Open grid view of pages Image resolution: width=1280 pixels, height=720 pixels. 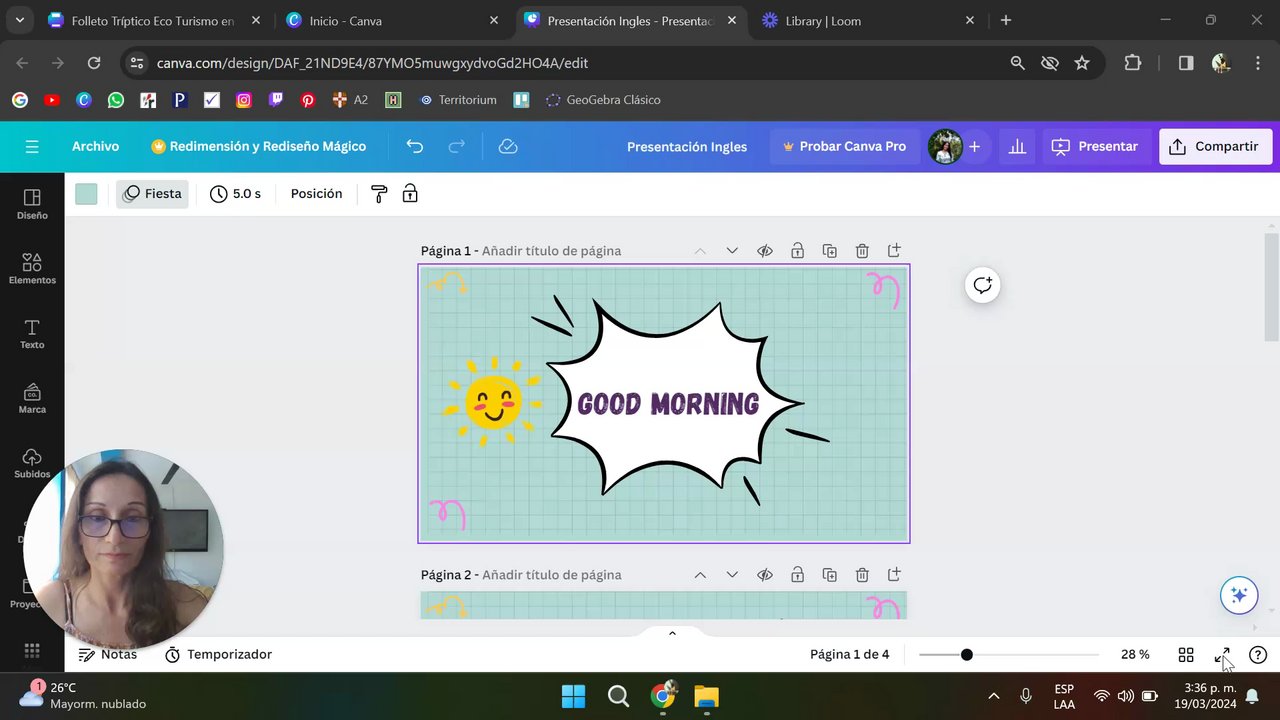[1186, 655]
